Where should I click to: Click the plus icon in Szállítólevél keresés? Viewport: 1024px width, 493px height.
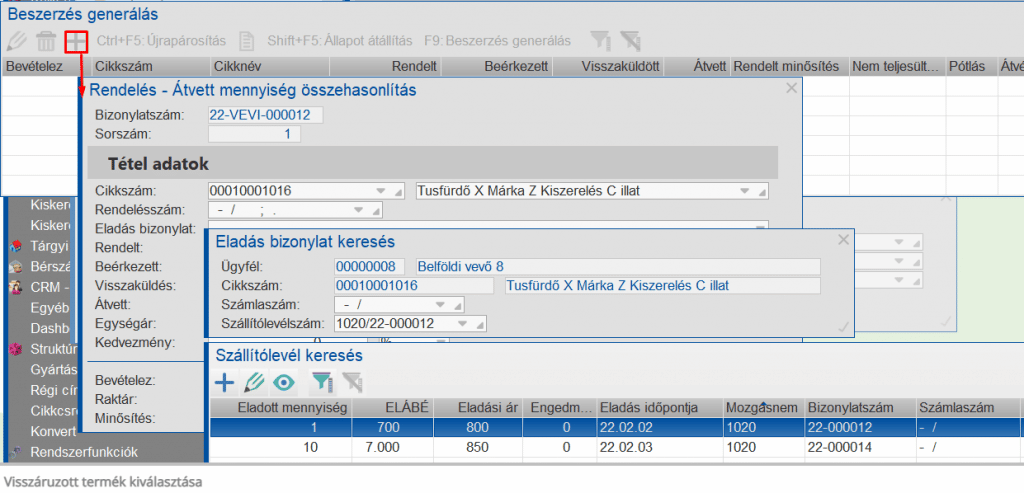point(224,381)
